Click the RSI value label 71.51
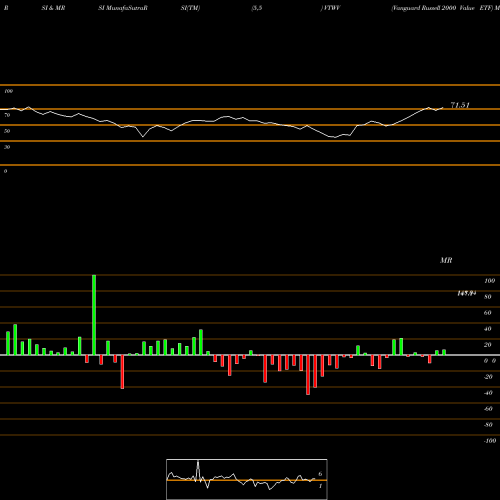This screenshot has width=500, height=500. 460,105
